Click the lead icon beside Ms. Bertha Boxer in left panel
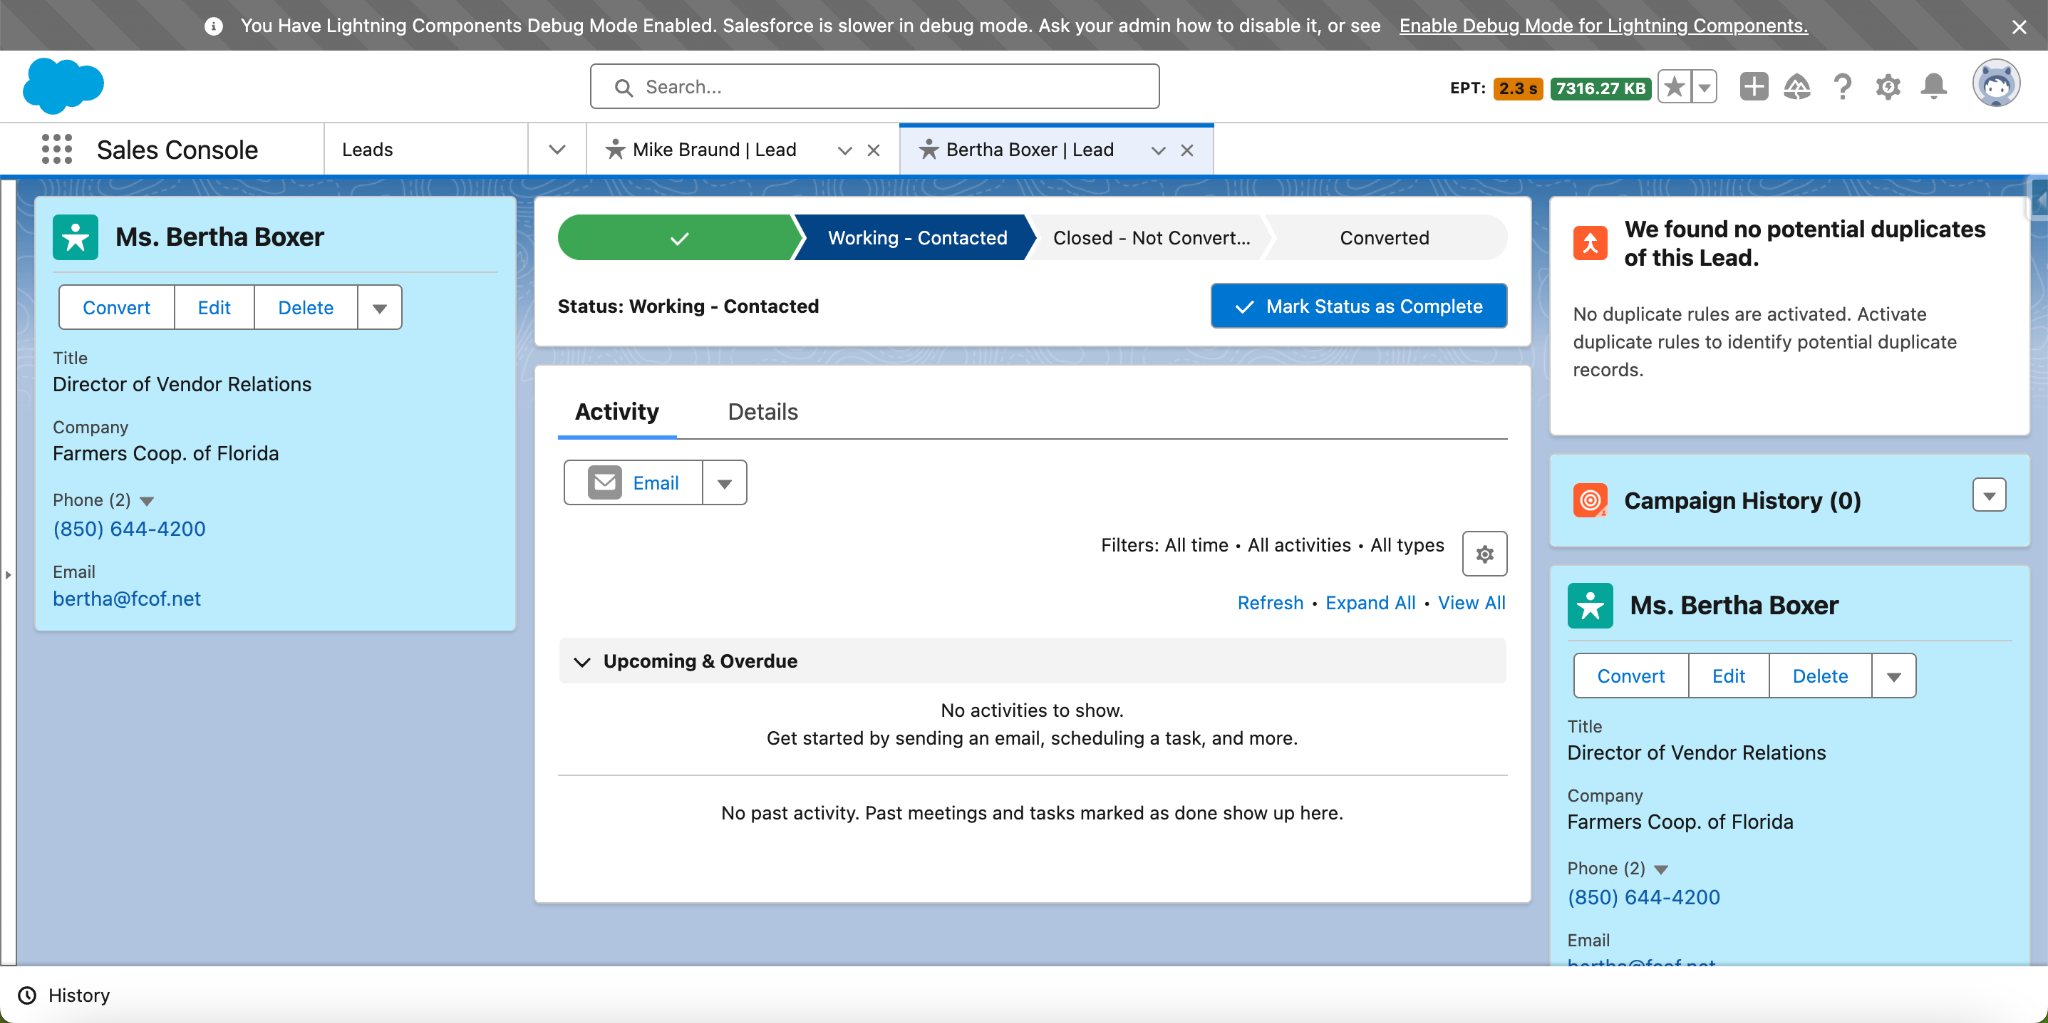 (76, 237)
